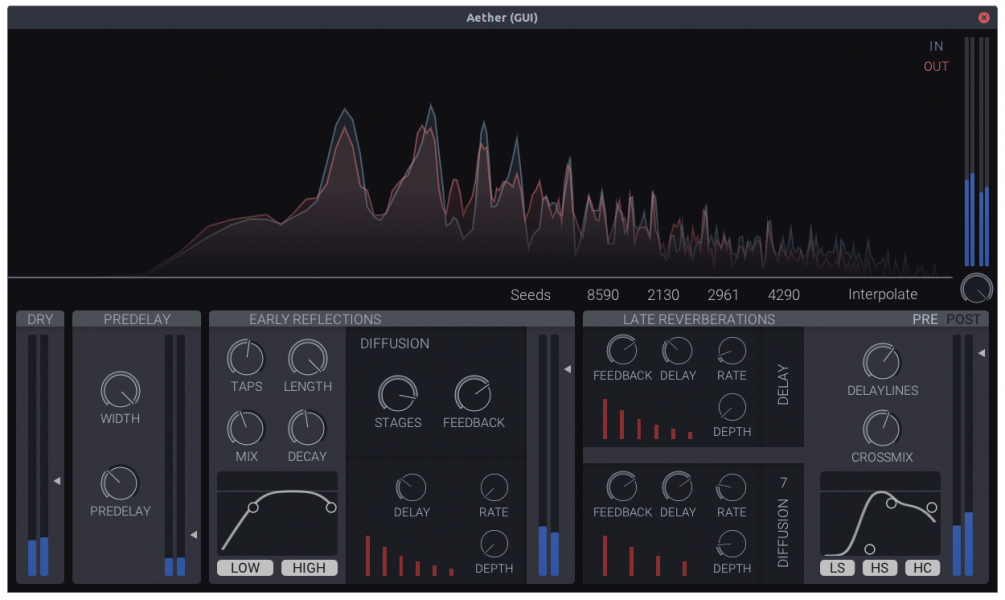
Task: Toggle the LS low shelf button
Action: tap(837, 568)
